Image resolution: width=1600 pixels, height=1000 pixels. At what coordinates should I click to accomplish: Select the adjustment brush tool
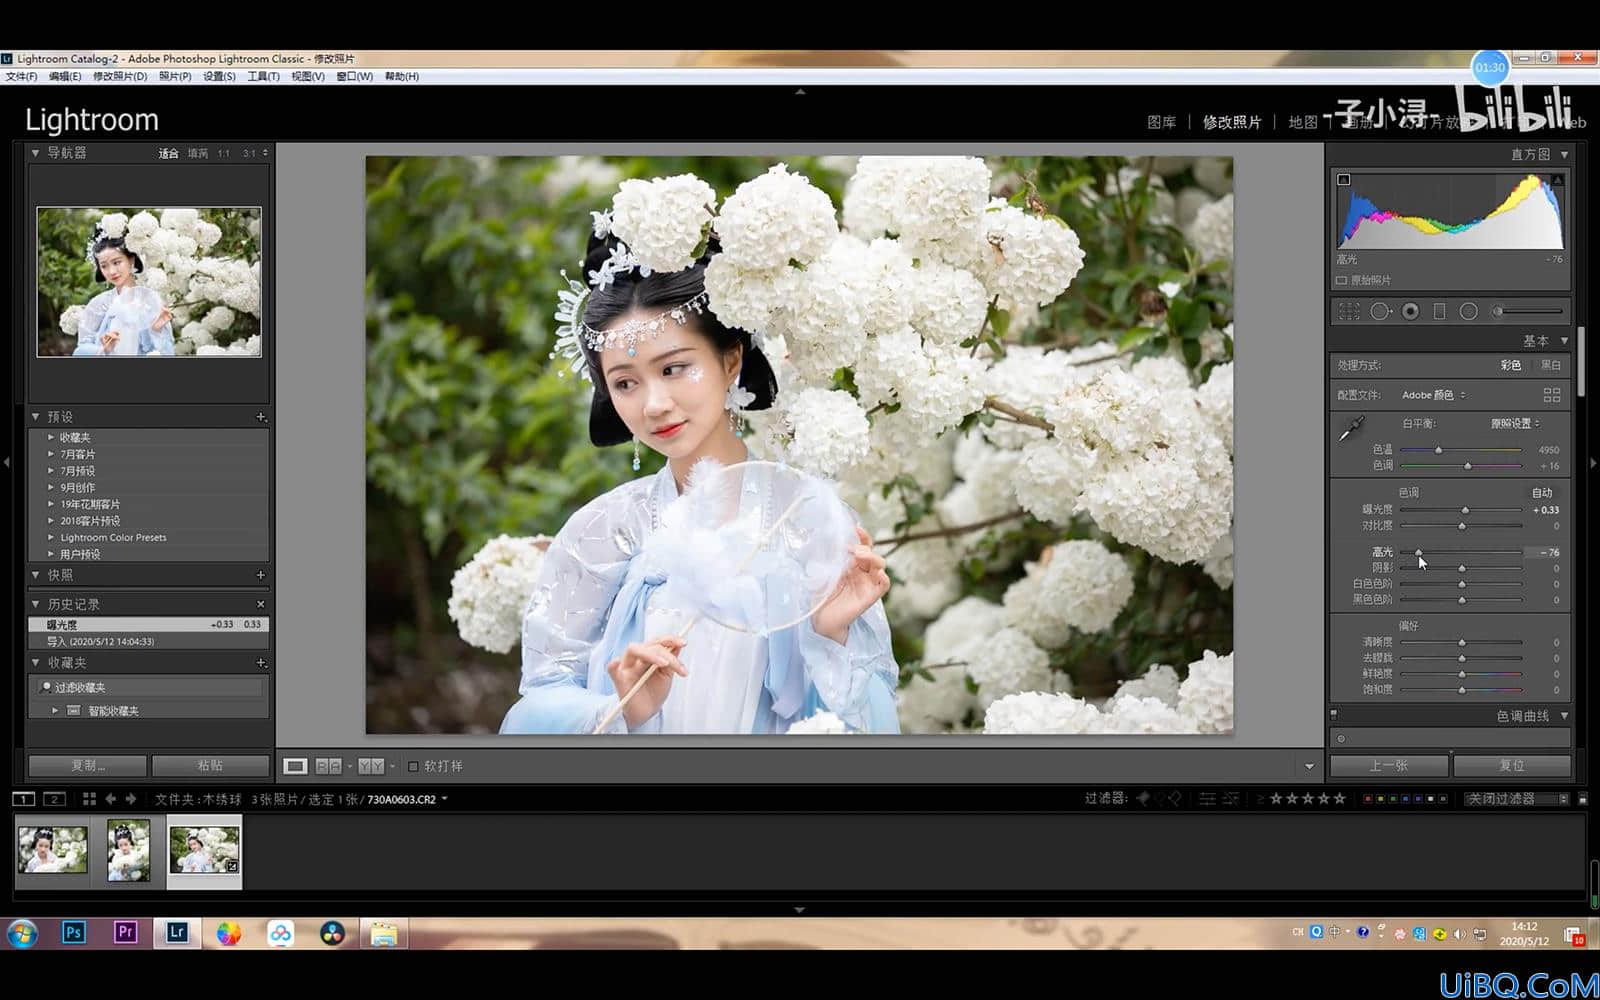1528,312
